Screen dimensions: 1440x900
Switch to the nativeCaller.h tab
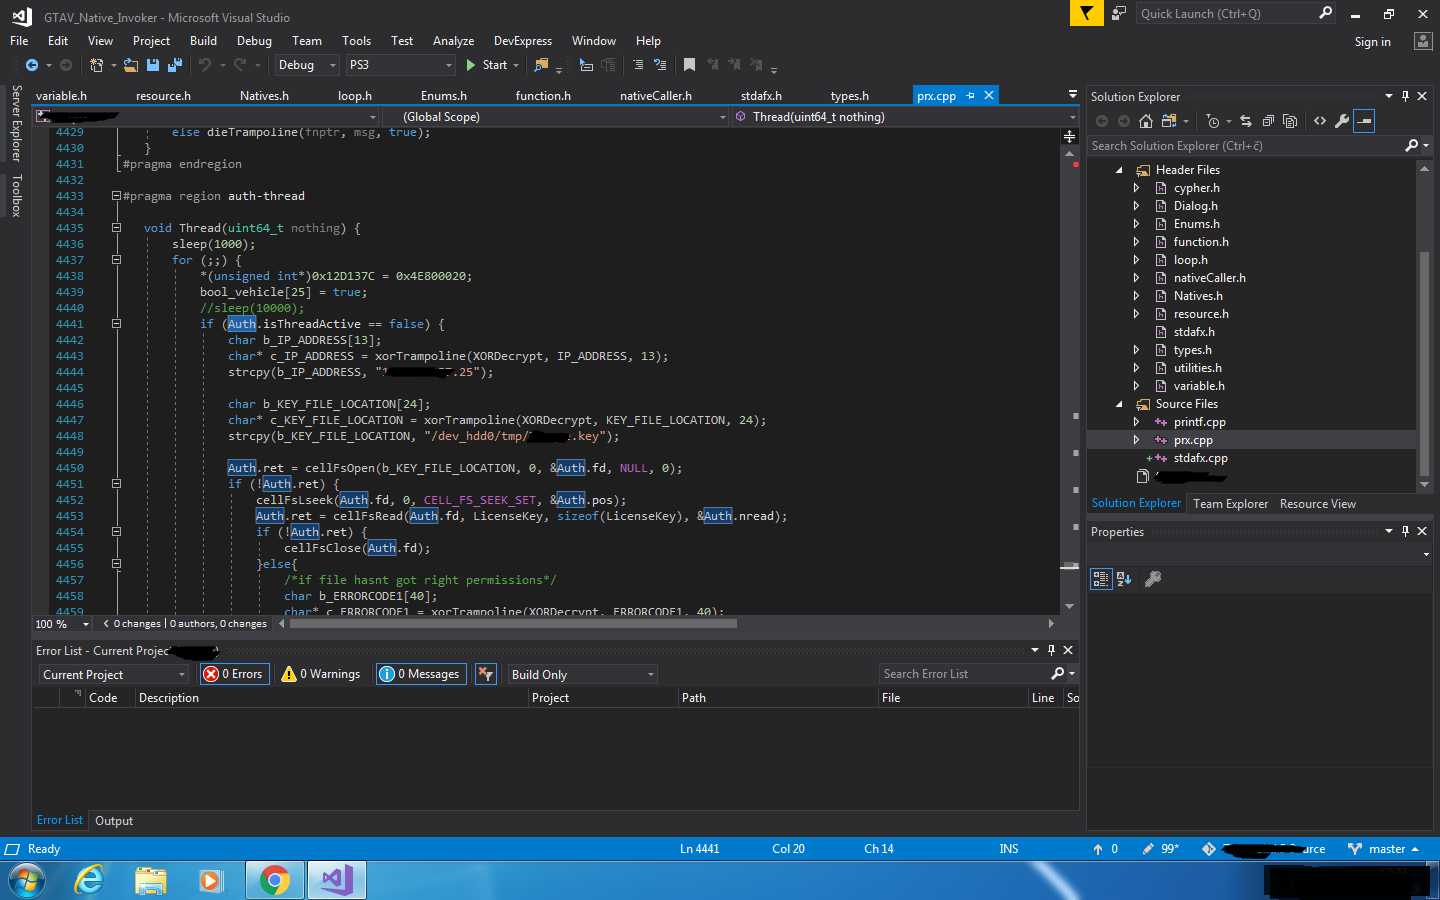pos(656,96)
